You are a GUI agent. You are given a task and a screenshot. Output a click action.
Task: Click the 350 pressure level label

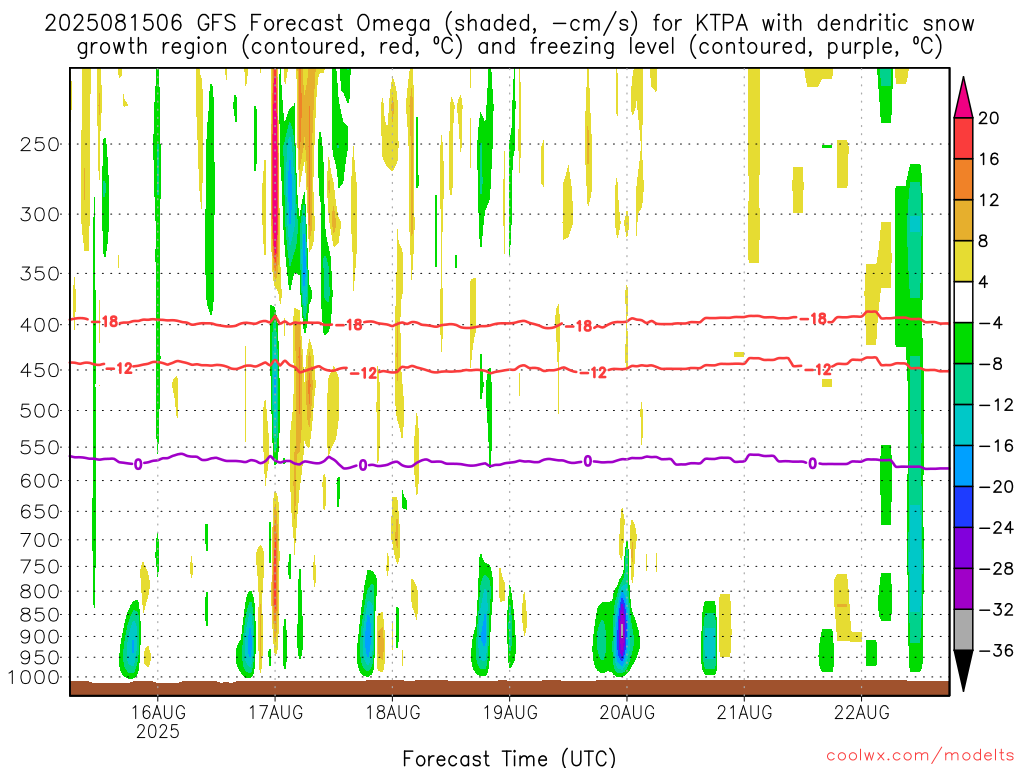(40, 274)
